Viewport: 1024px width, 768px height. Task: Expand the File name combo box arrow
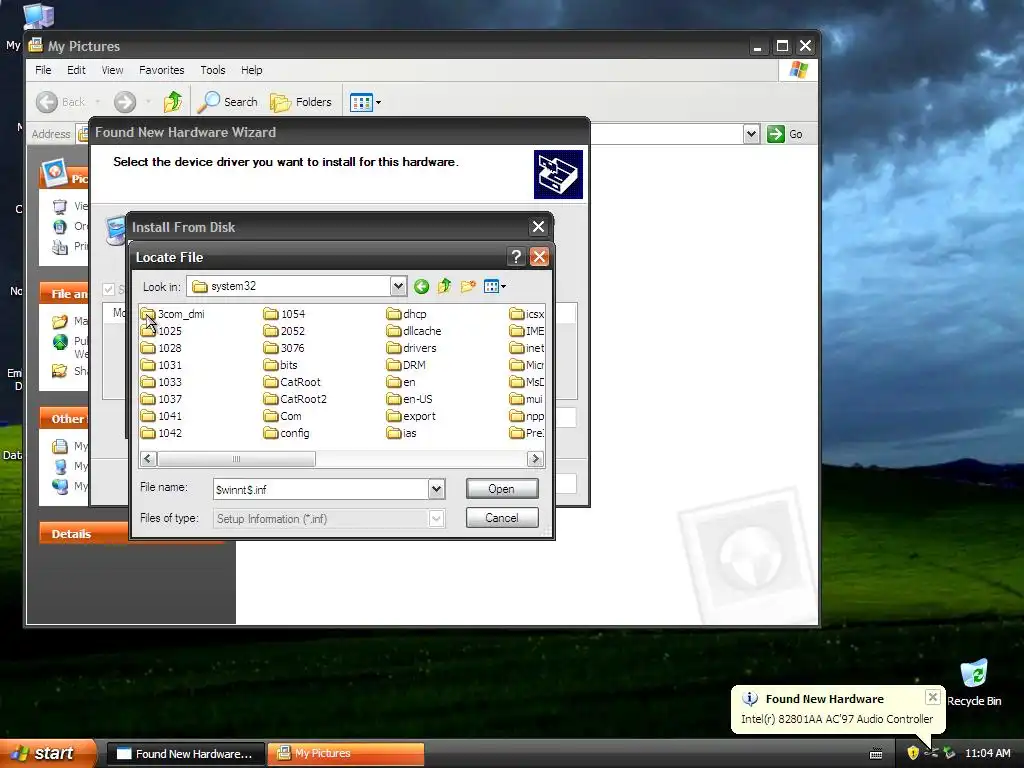(436, 488)
